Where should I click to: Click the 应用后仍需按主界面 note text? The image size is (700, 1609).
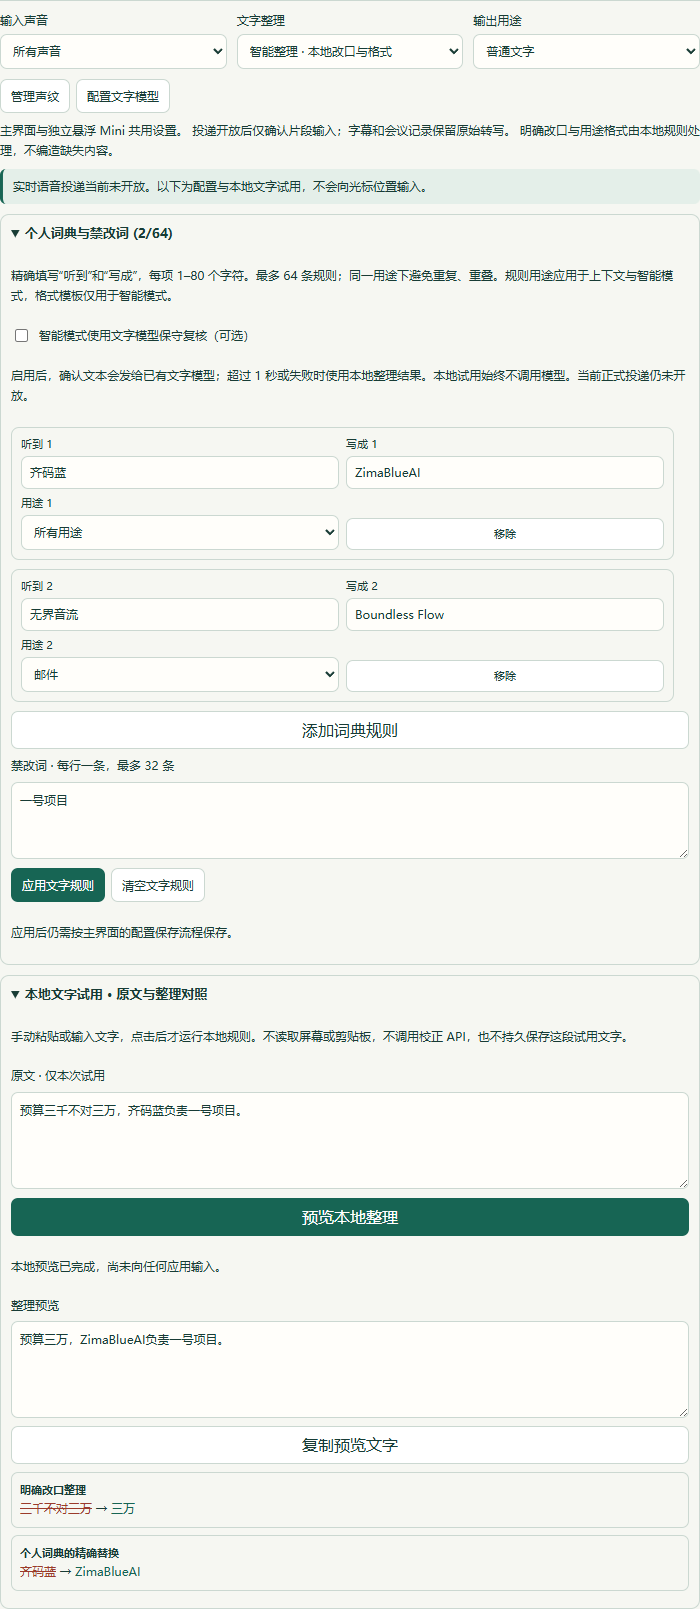[122, 932]
